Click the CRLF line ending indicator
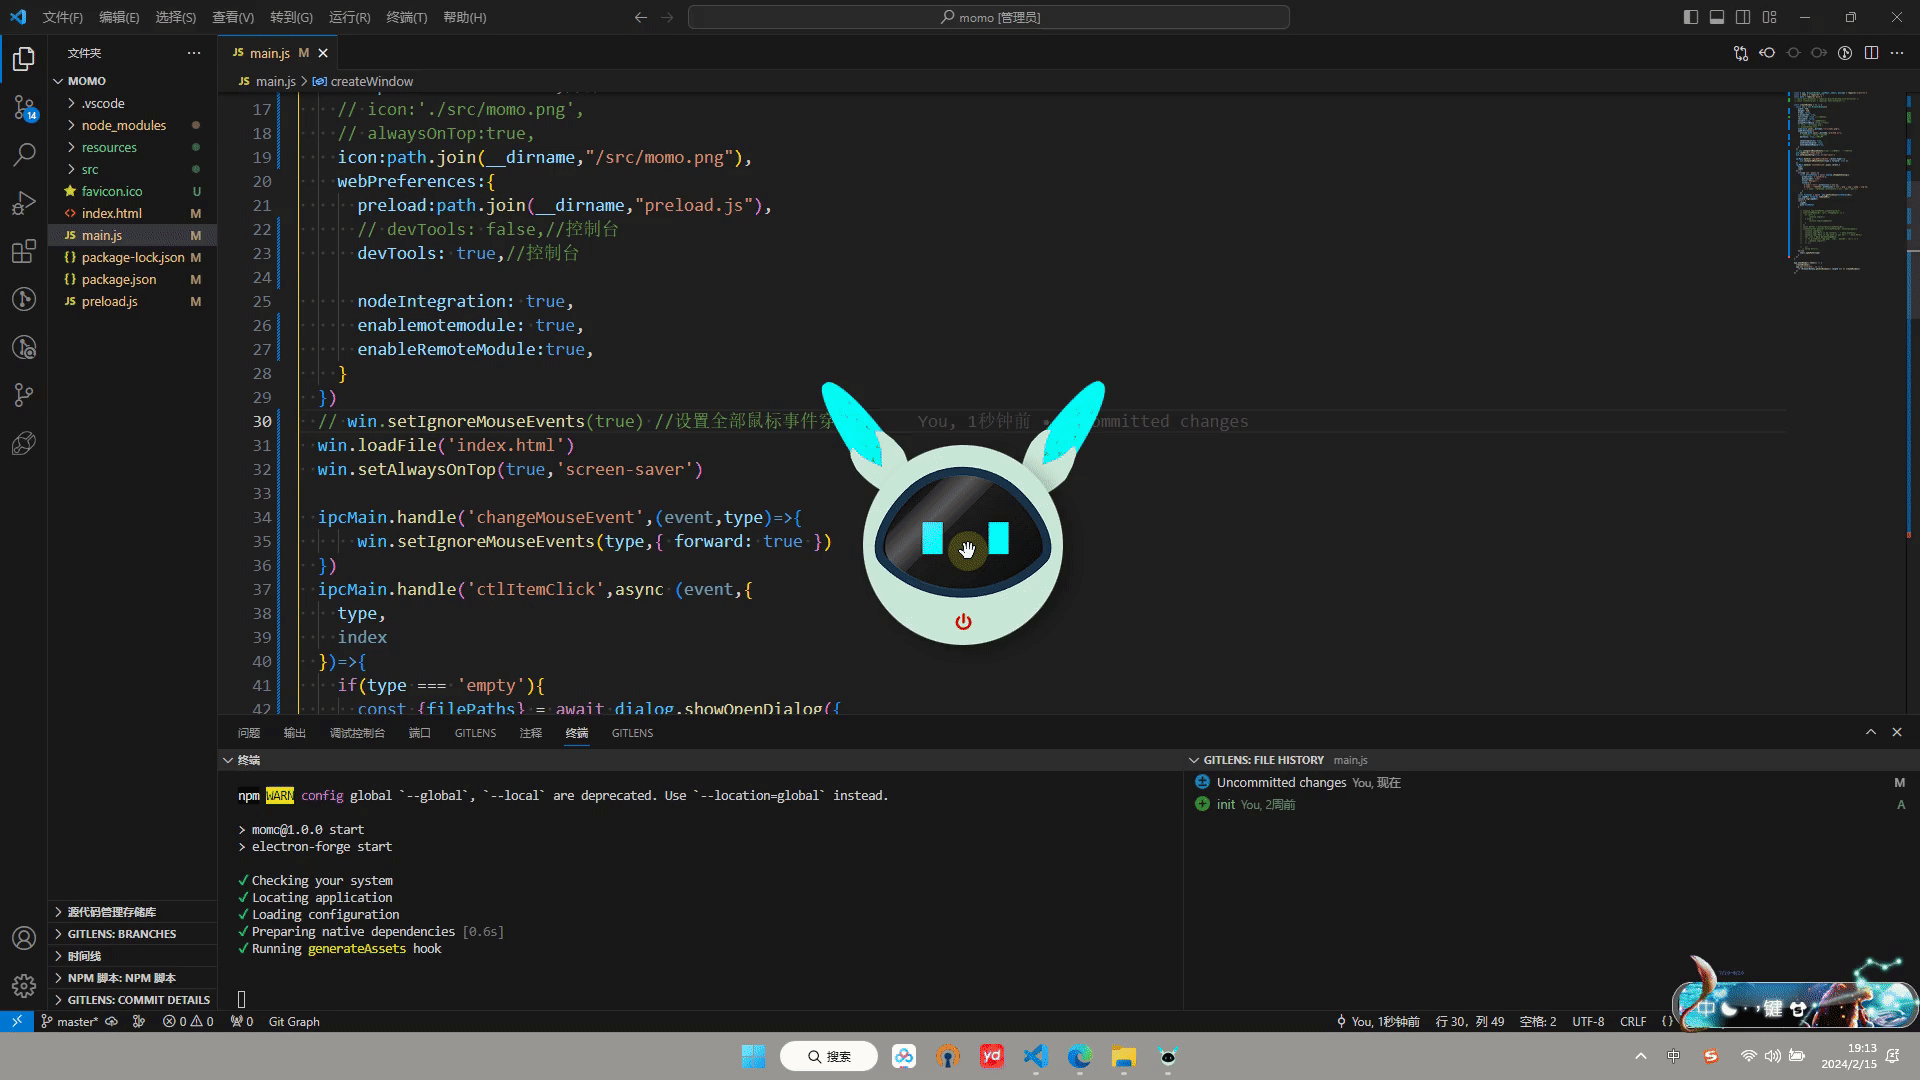Viewport: 1920px width, 1080px height. click(x=1633, y=1021)
